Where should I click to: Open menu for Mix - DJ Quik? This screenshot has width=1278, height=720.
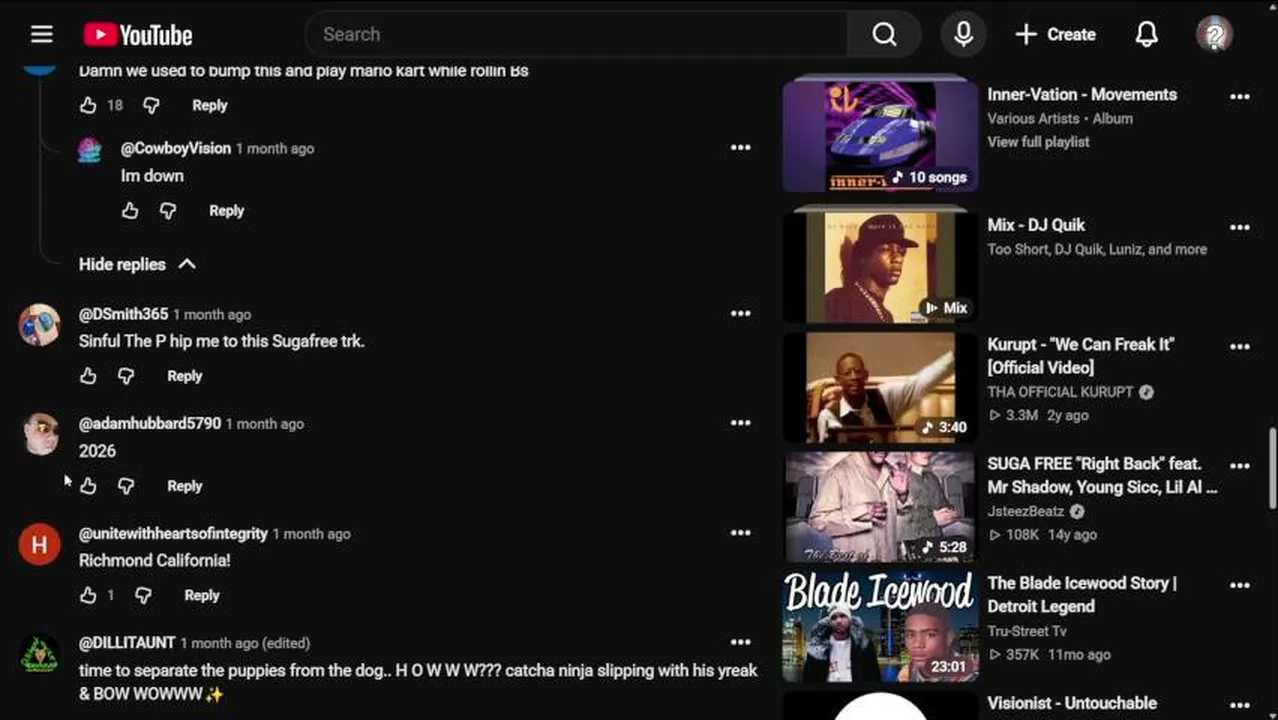(1240, 227)
